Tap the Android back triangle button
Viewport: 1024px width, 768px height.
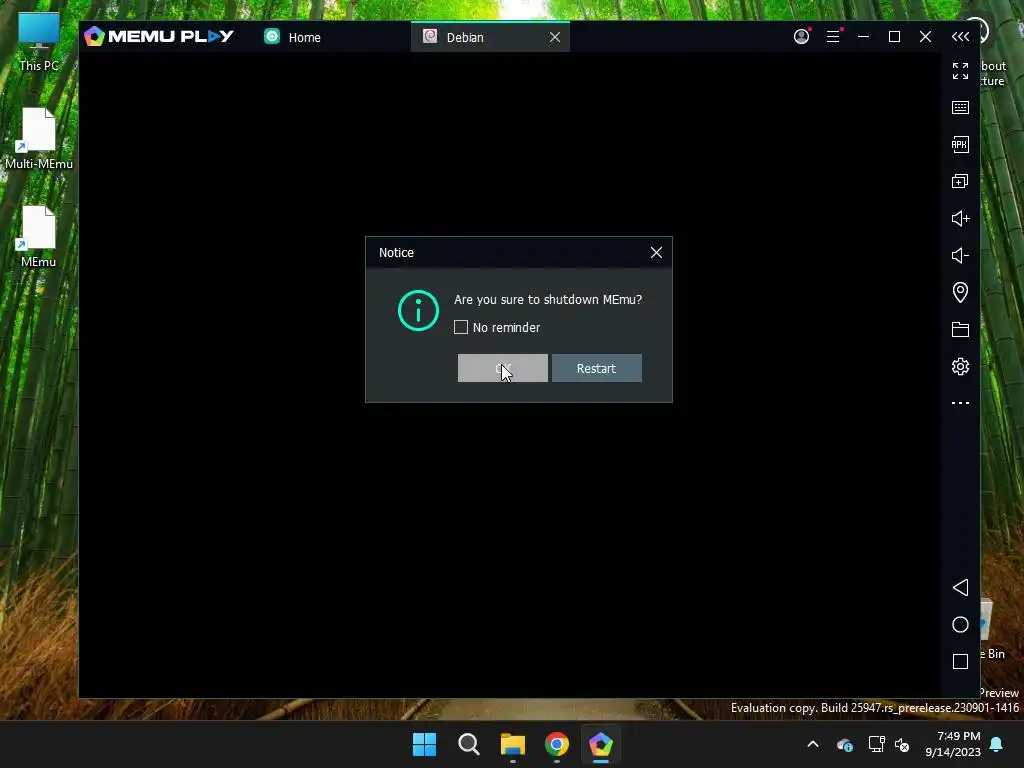pos(960,587)
